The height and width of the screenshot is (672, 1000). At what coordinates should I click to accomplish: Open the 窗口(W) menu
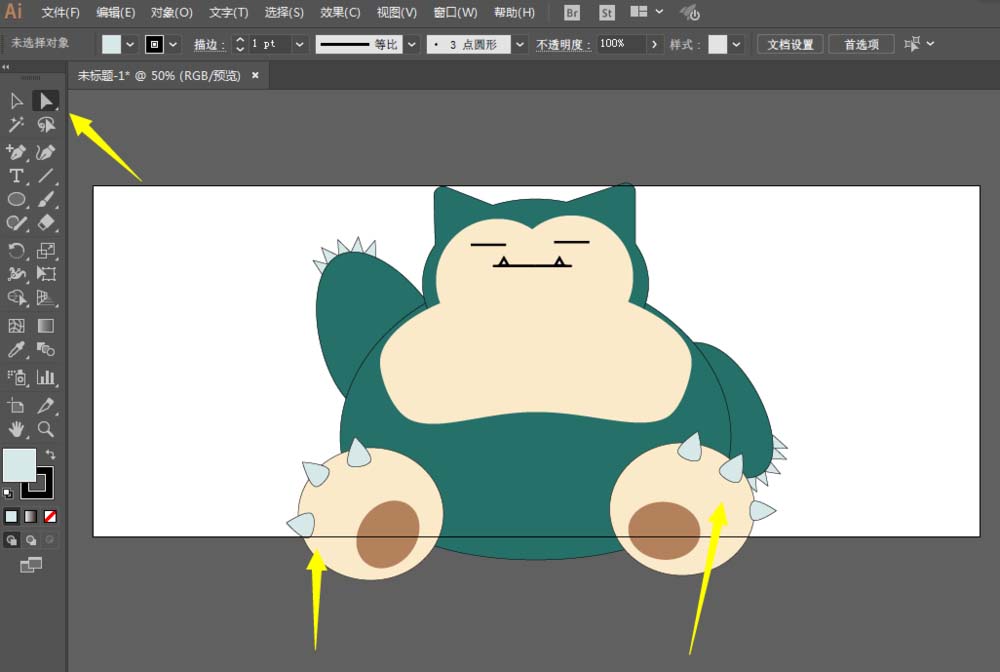[455, 13]
